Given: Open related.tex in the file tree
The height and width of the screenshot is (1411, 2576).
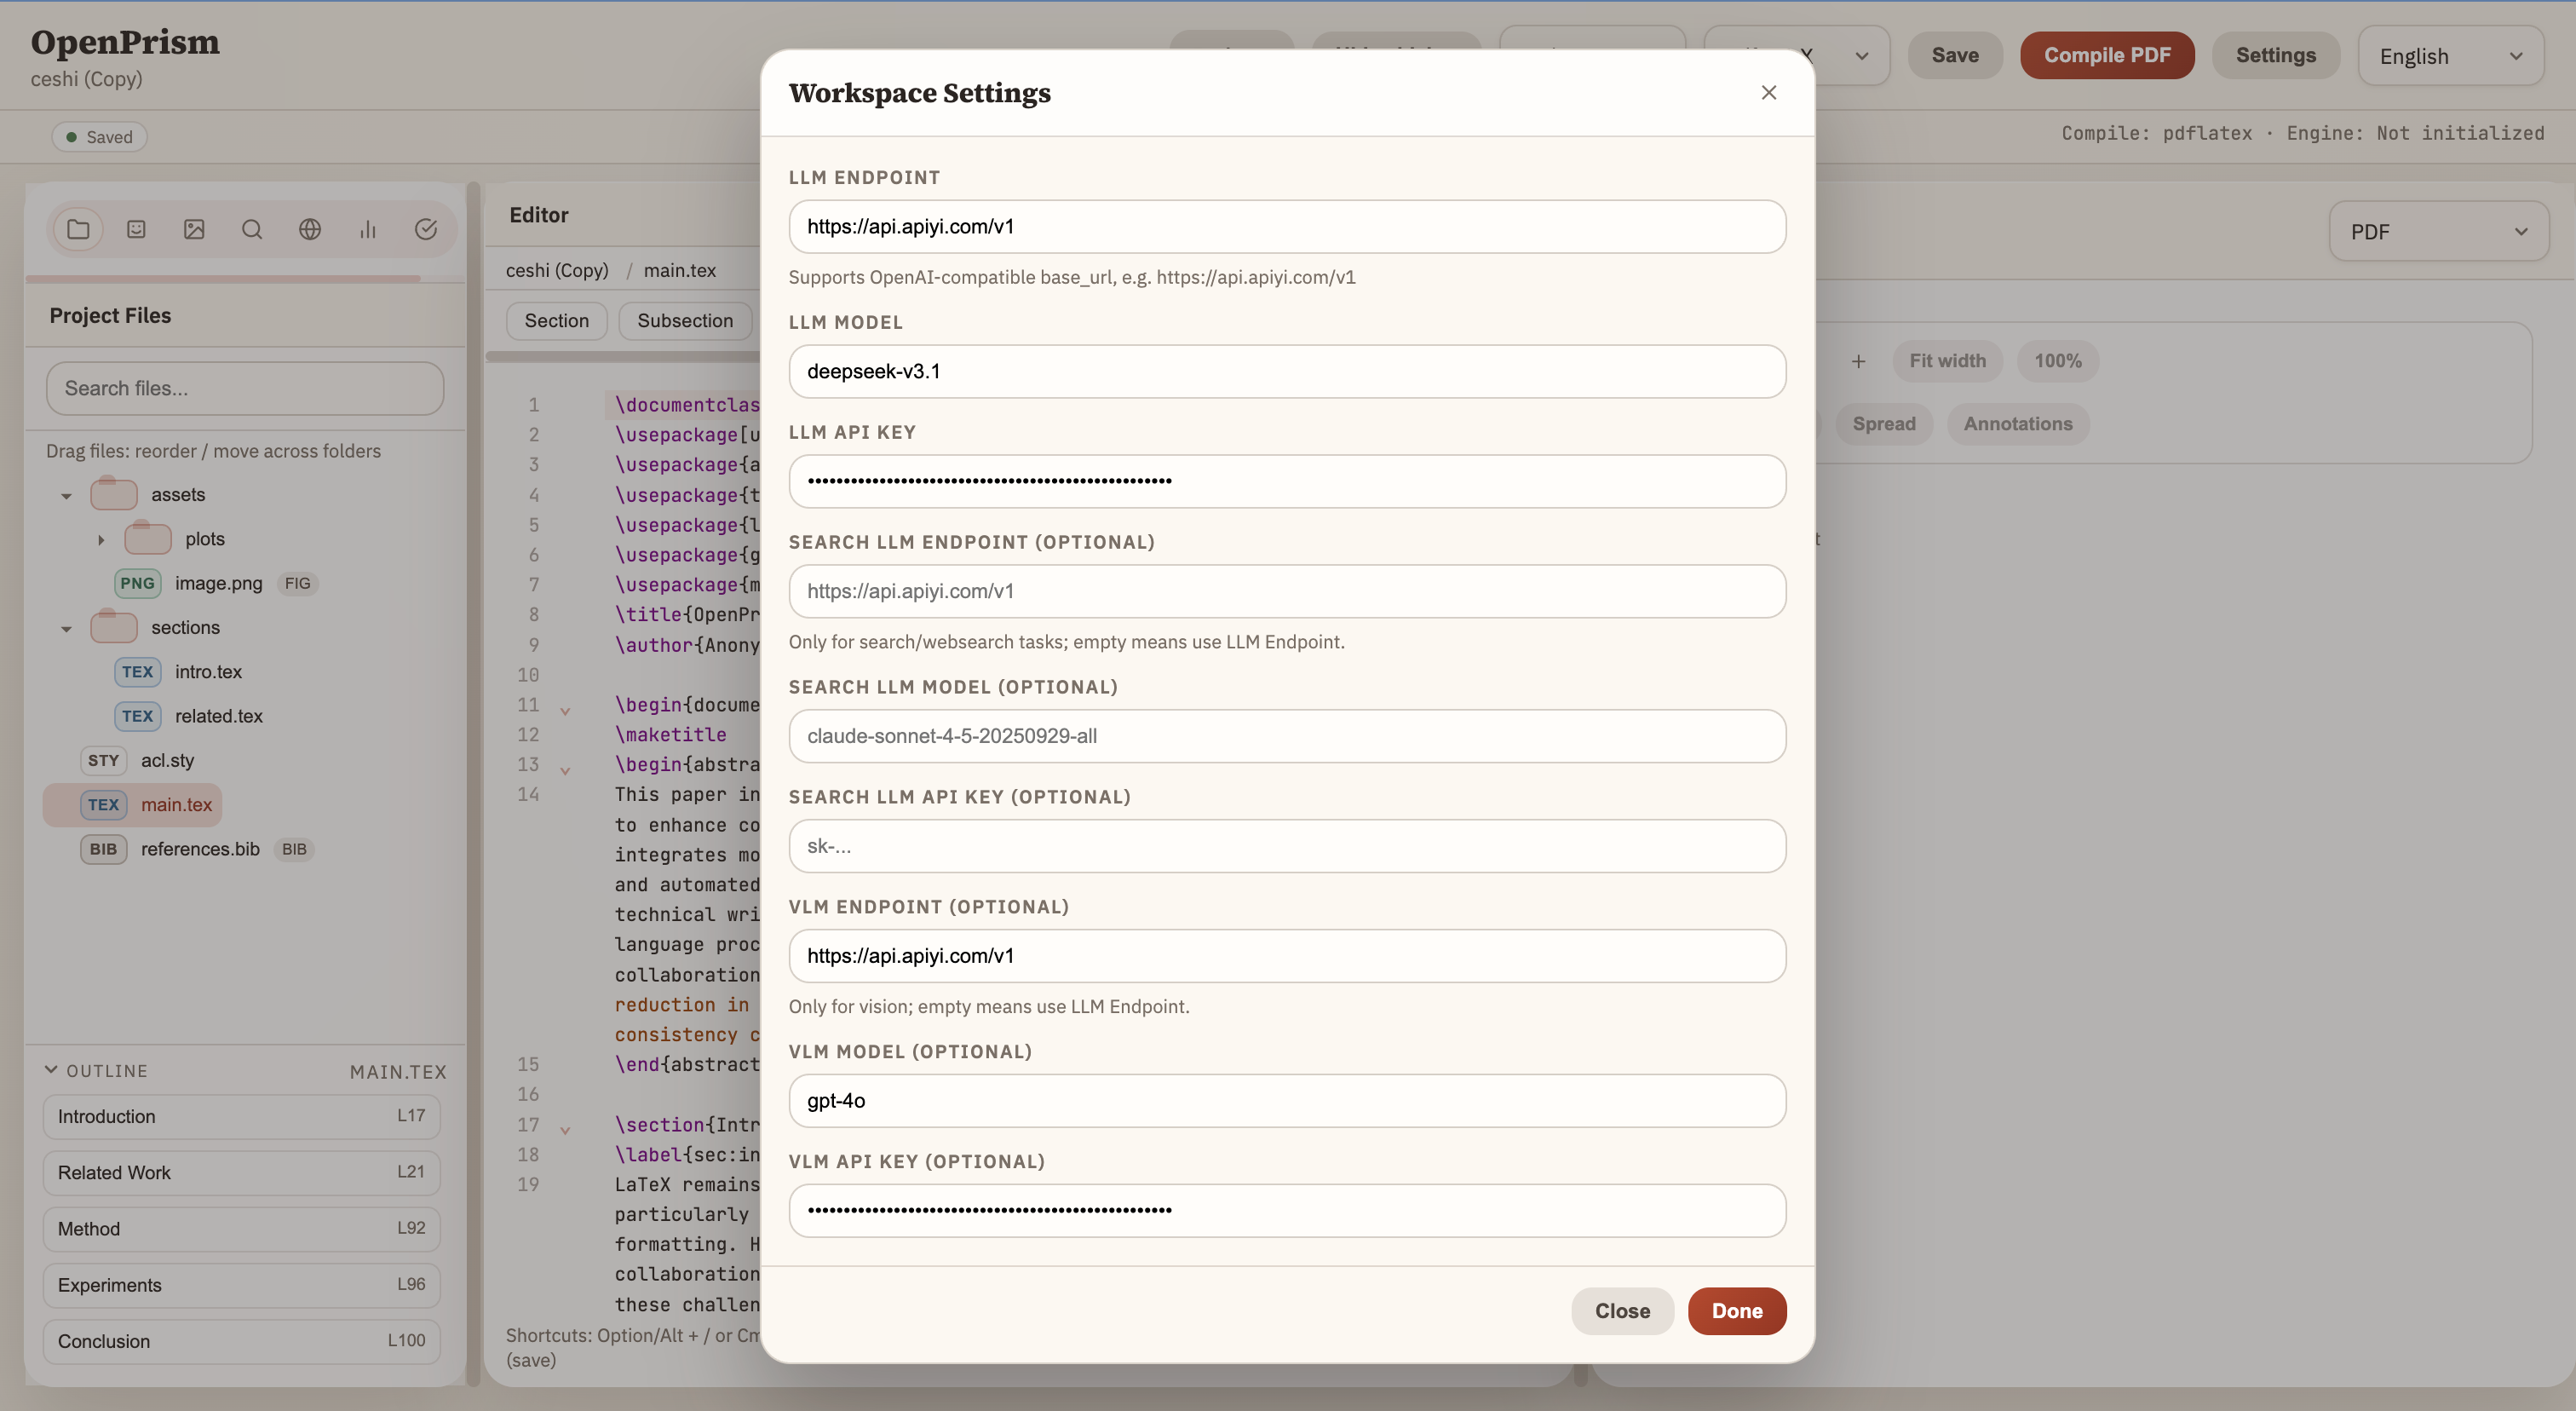Looking at the screenshot, I should [219, 716].
